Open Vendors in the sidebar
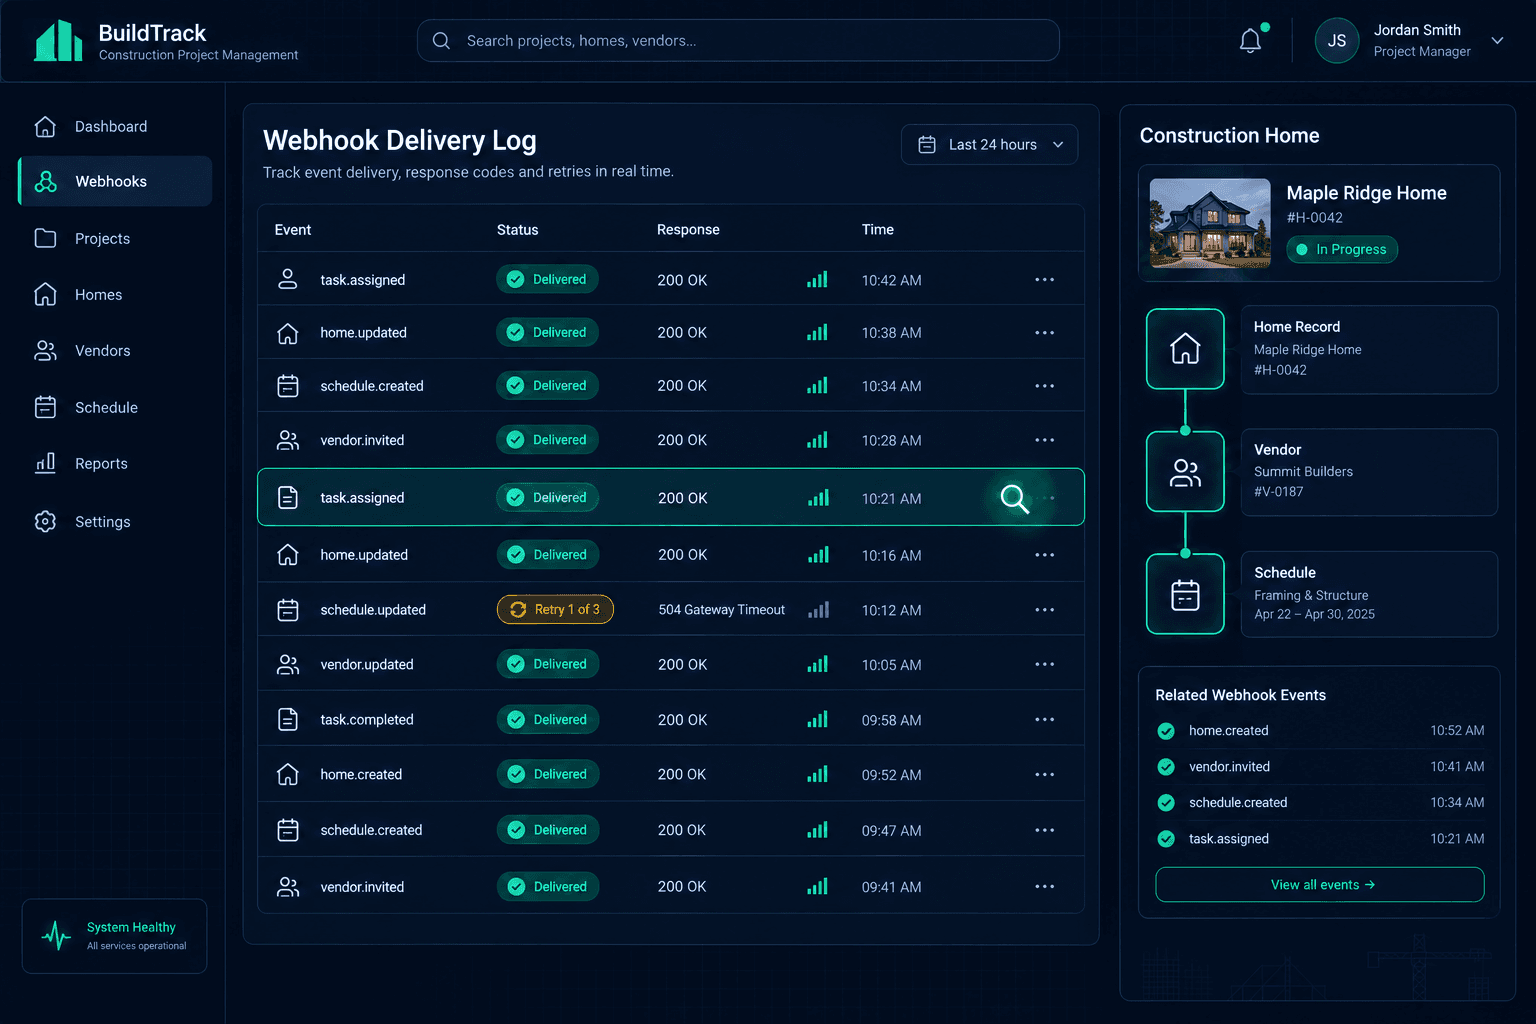Viewport: 1536px width, 1024px height. coord(115,351)
